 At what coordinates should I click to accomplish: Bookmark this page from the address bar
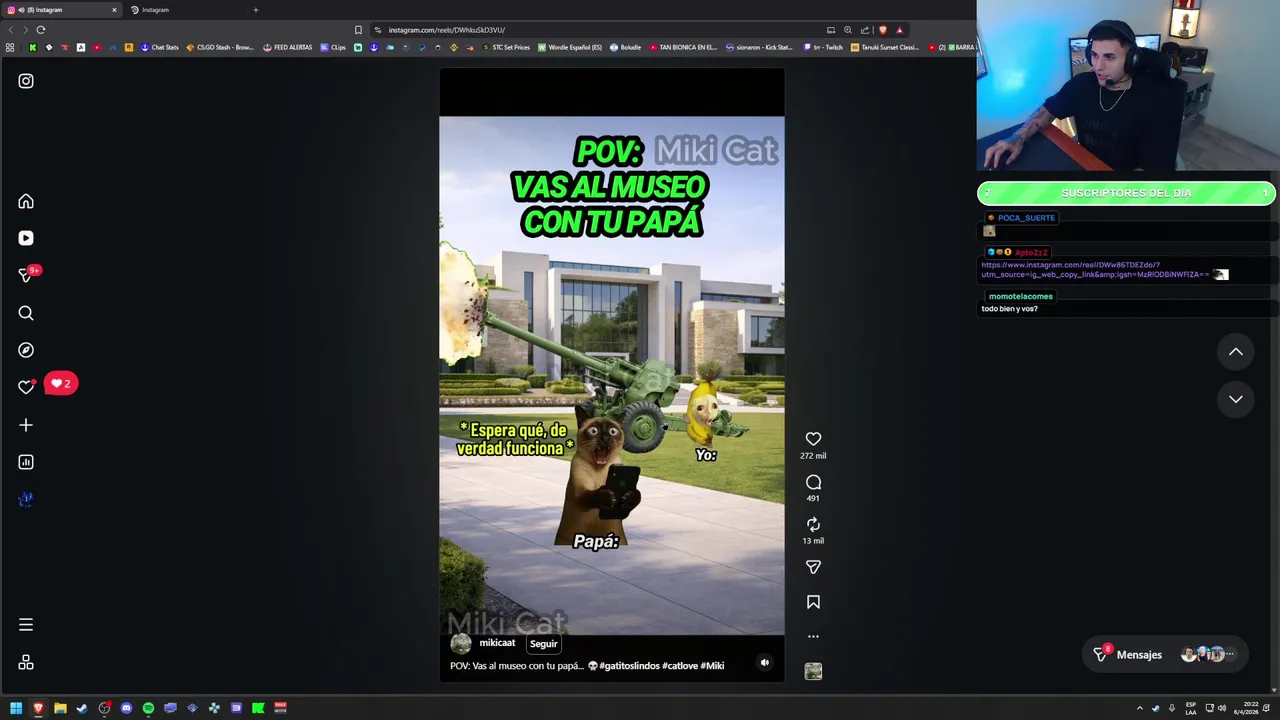(x=358, y=30)
